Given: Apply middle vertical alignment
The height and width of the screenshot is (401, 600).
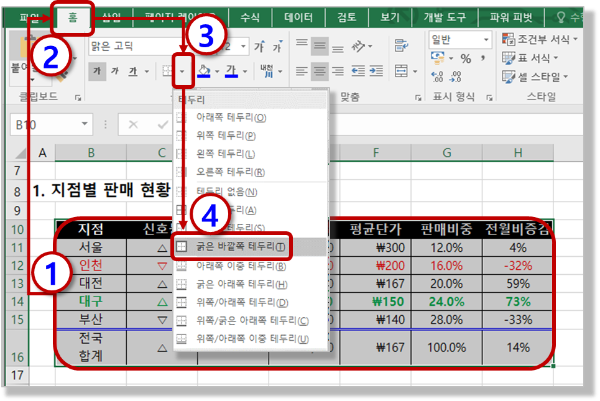Looking at the screenshot, I should [320, 47].
